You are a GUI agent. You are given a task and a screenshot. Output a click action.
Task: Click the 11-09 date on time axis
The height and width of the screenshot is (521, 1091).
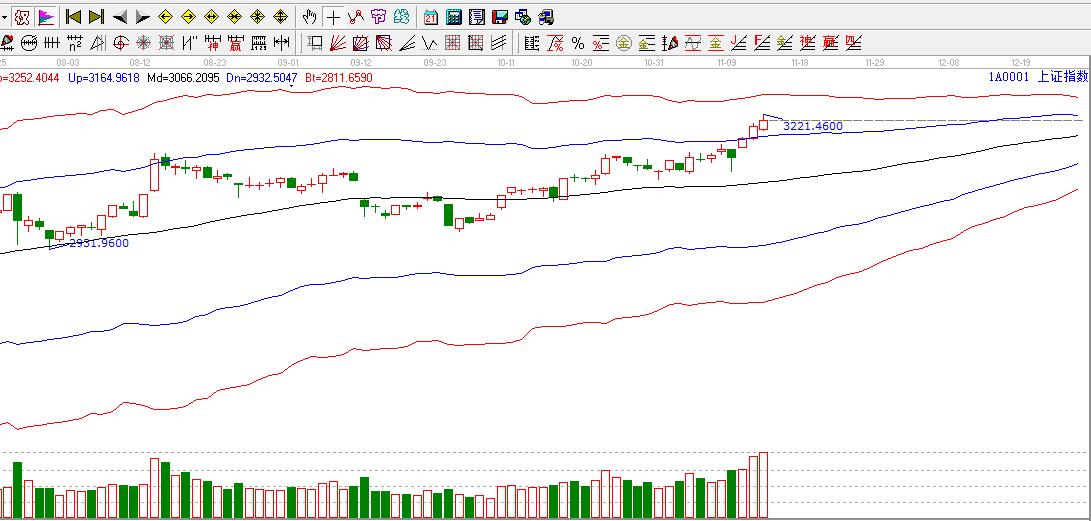pyautogui.click(x=727, y=62)
